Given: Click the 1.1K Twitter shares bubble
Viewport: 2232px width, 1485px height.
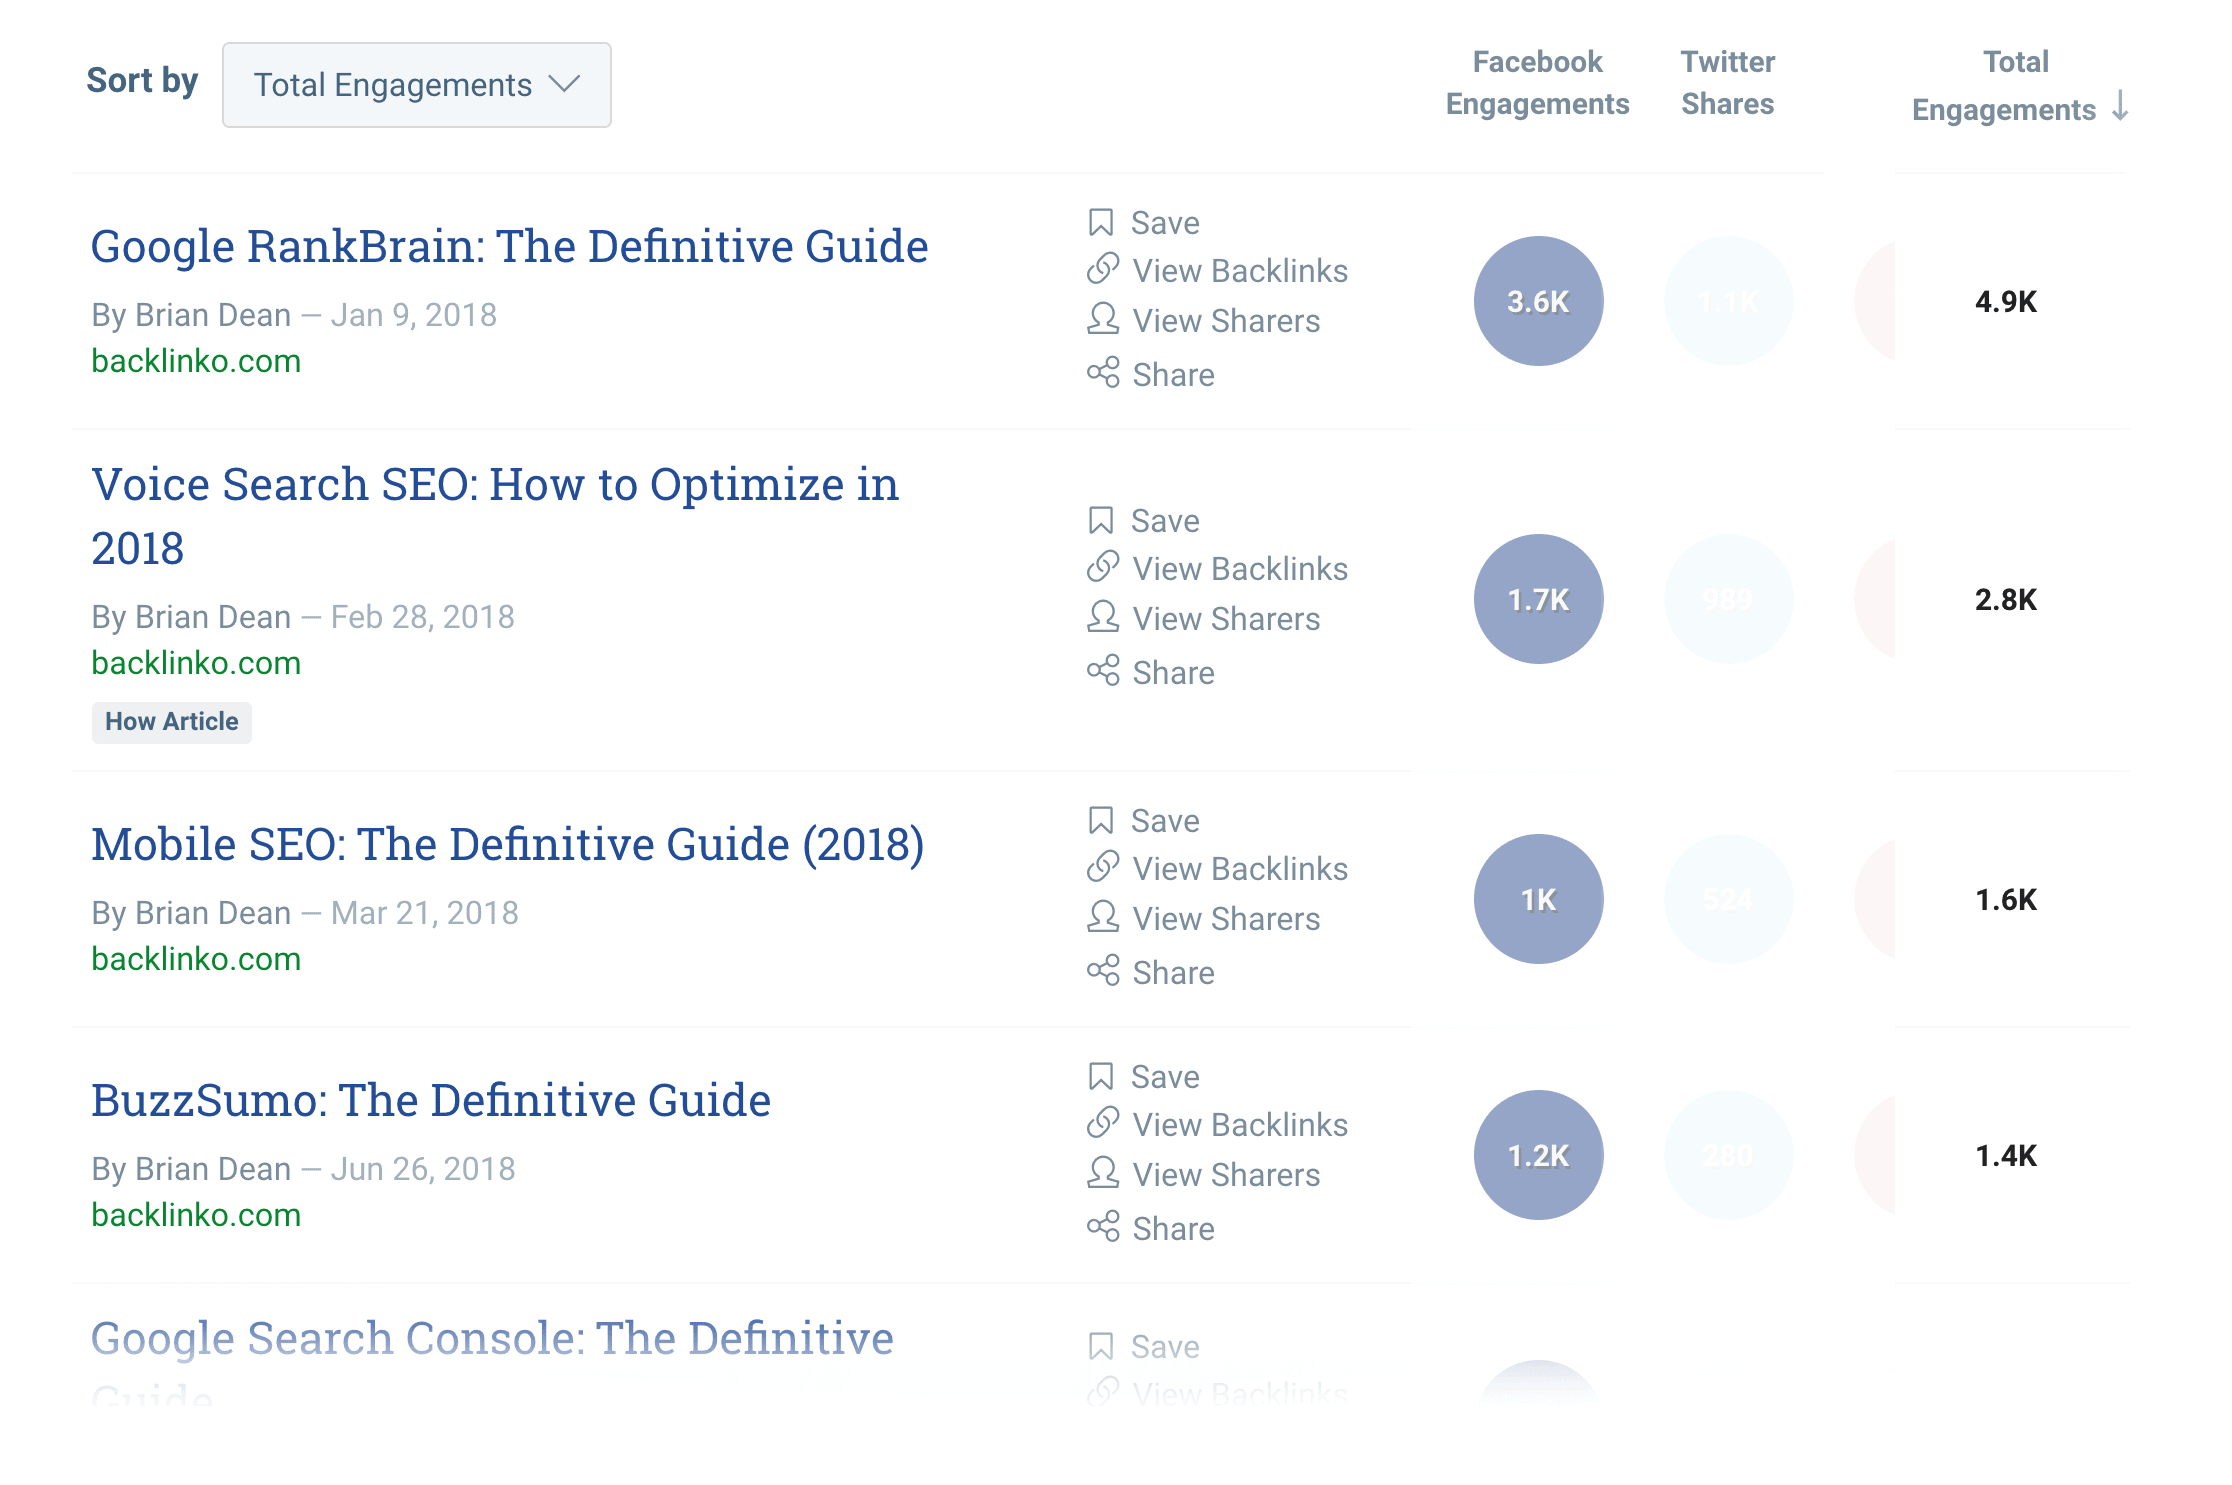Looking at the screenshot, I should pyautogui.click(x=1728, y=301).
